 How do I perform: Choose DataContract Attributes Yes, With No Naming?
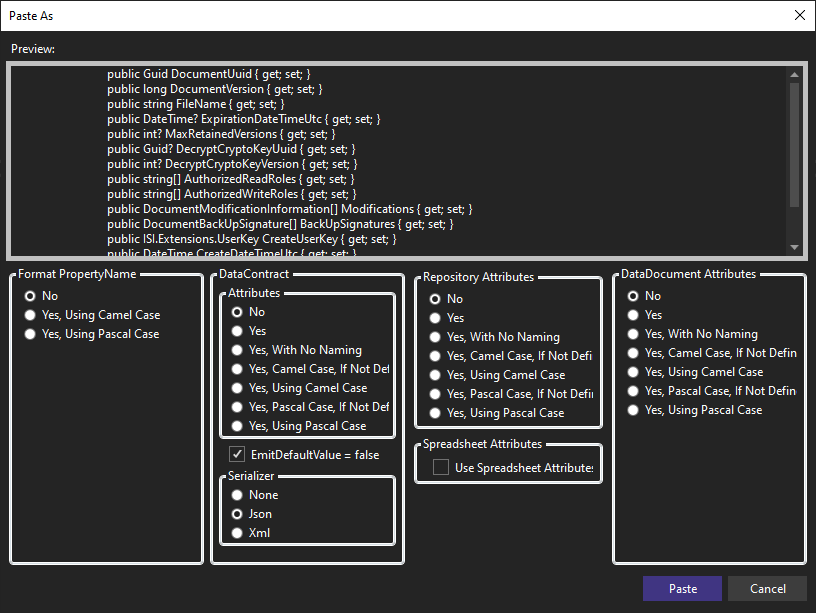[237, 350]
